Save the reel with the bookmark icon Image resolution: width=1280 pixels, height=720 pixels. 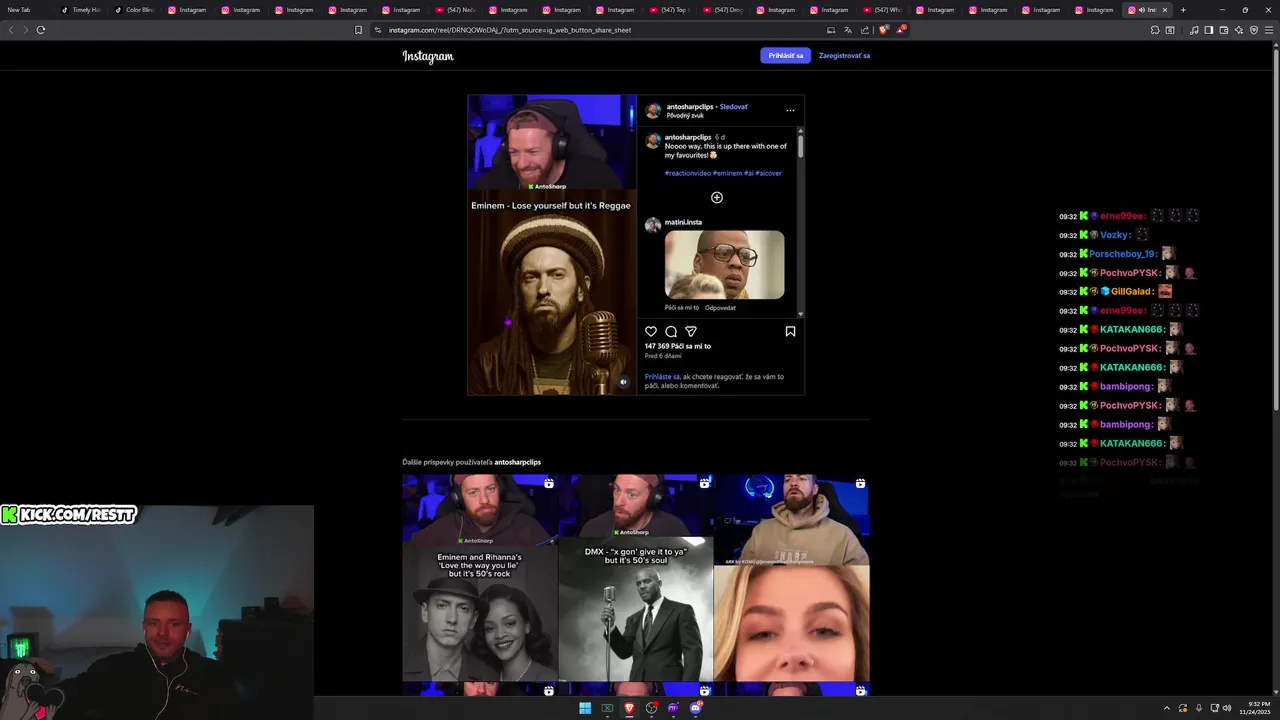(790, 331)
